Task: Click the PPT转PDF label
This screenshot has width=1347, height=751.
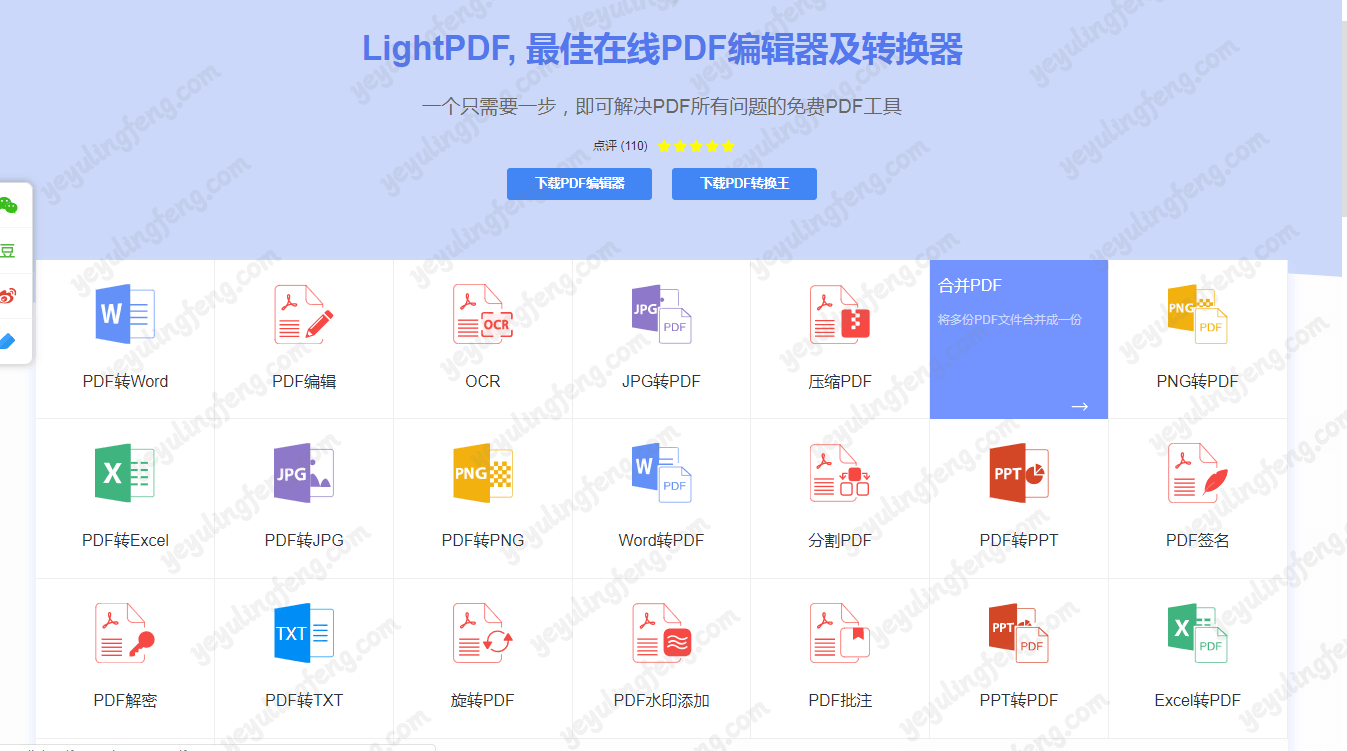Action: point(1019,700)
